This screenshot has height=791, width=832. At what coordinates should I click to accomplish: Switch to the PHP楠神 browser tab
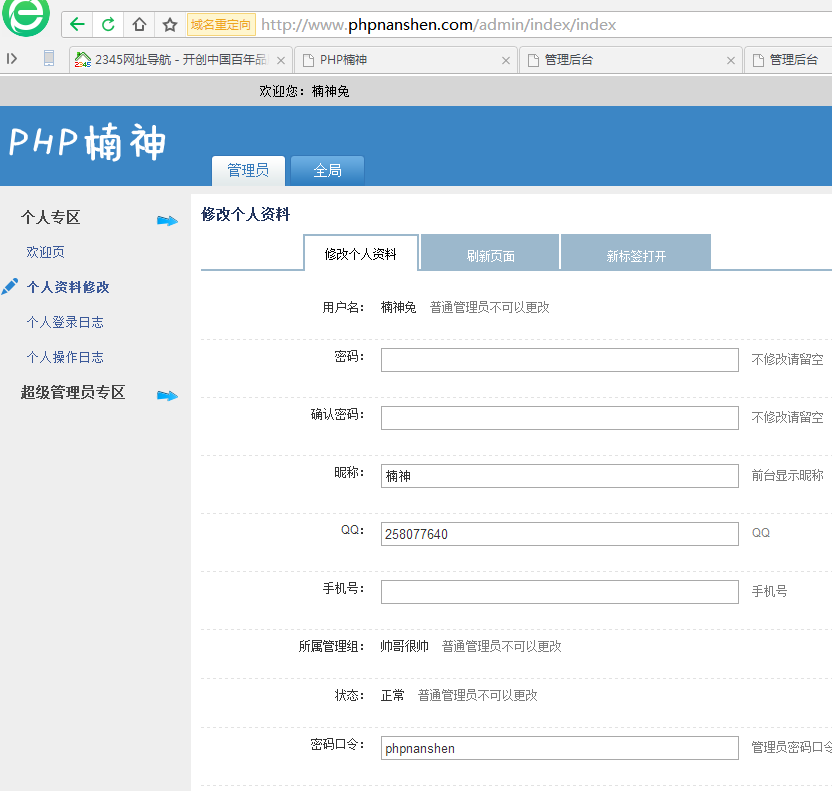[x=406, y=60]
